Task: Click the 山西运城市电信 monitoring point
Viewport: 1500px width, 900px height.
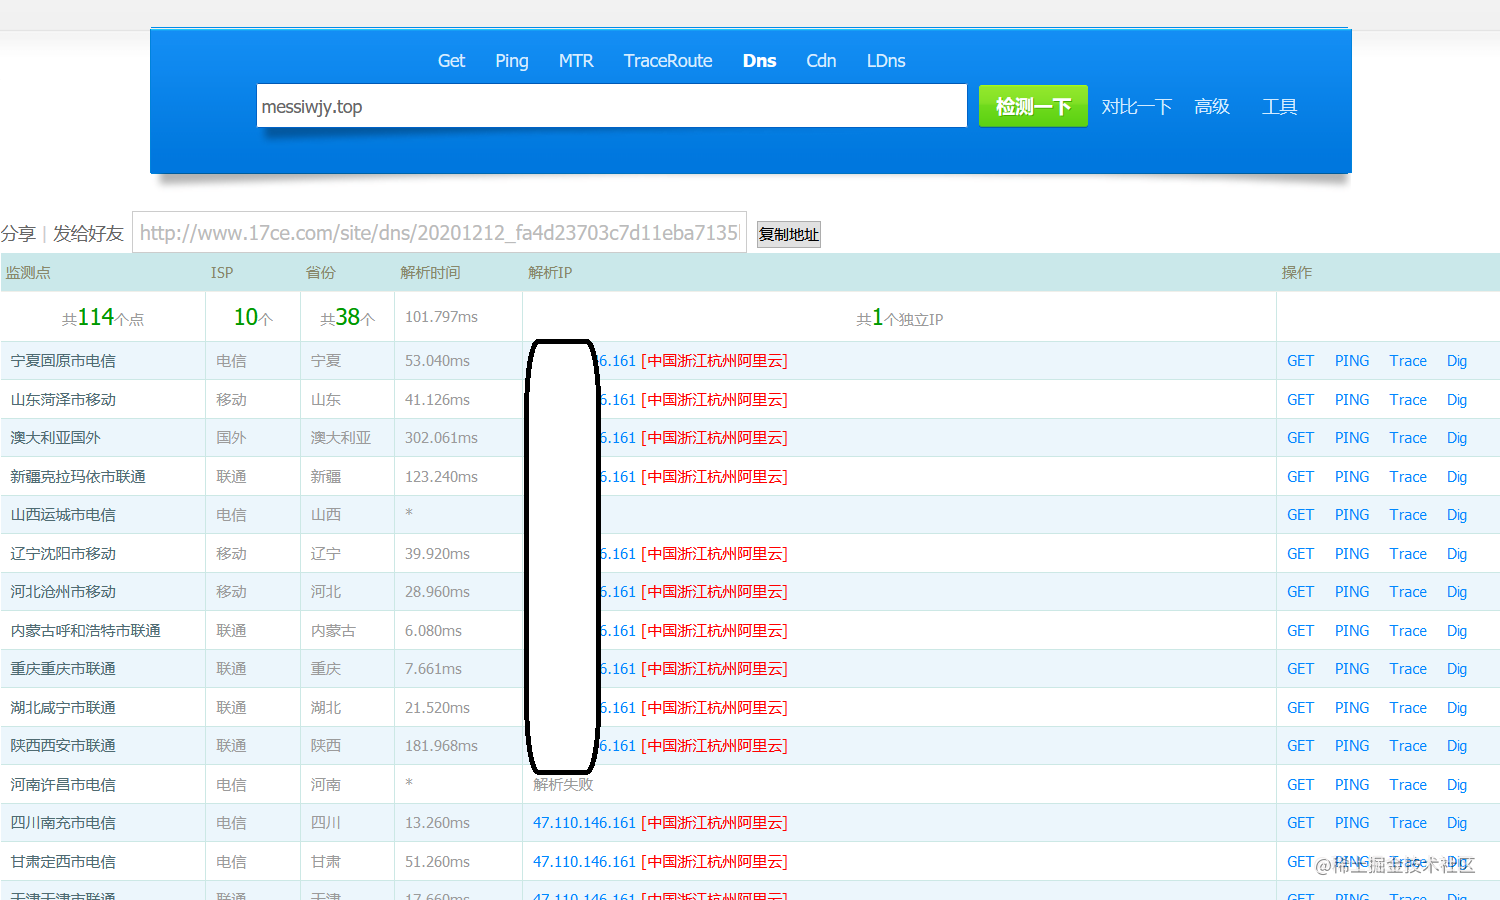Action: [63, 515]
